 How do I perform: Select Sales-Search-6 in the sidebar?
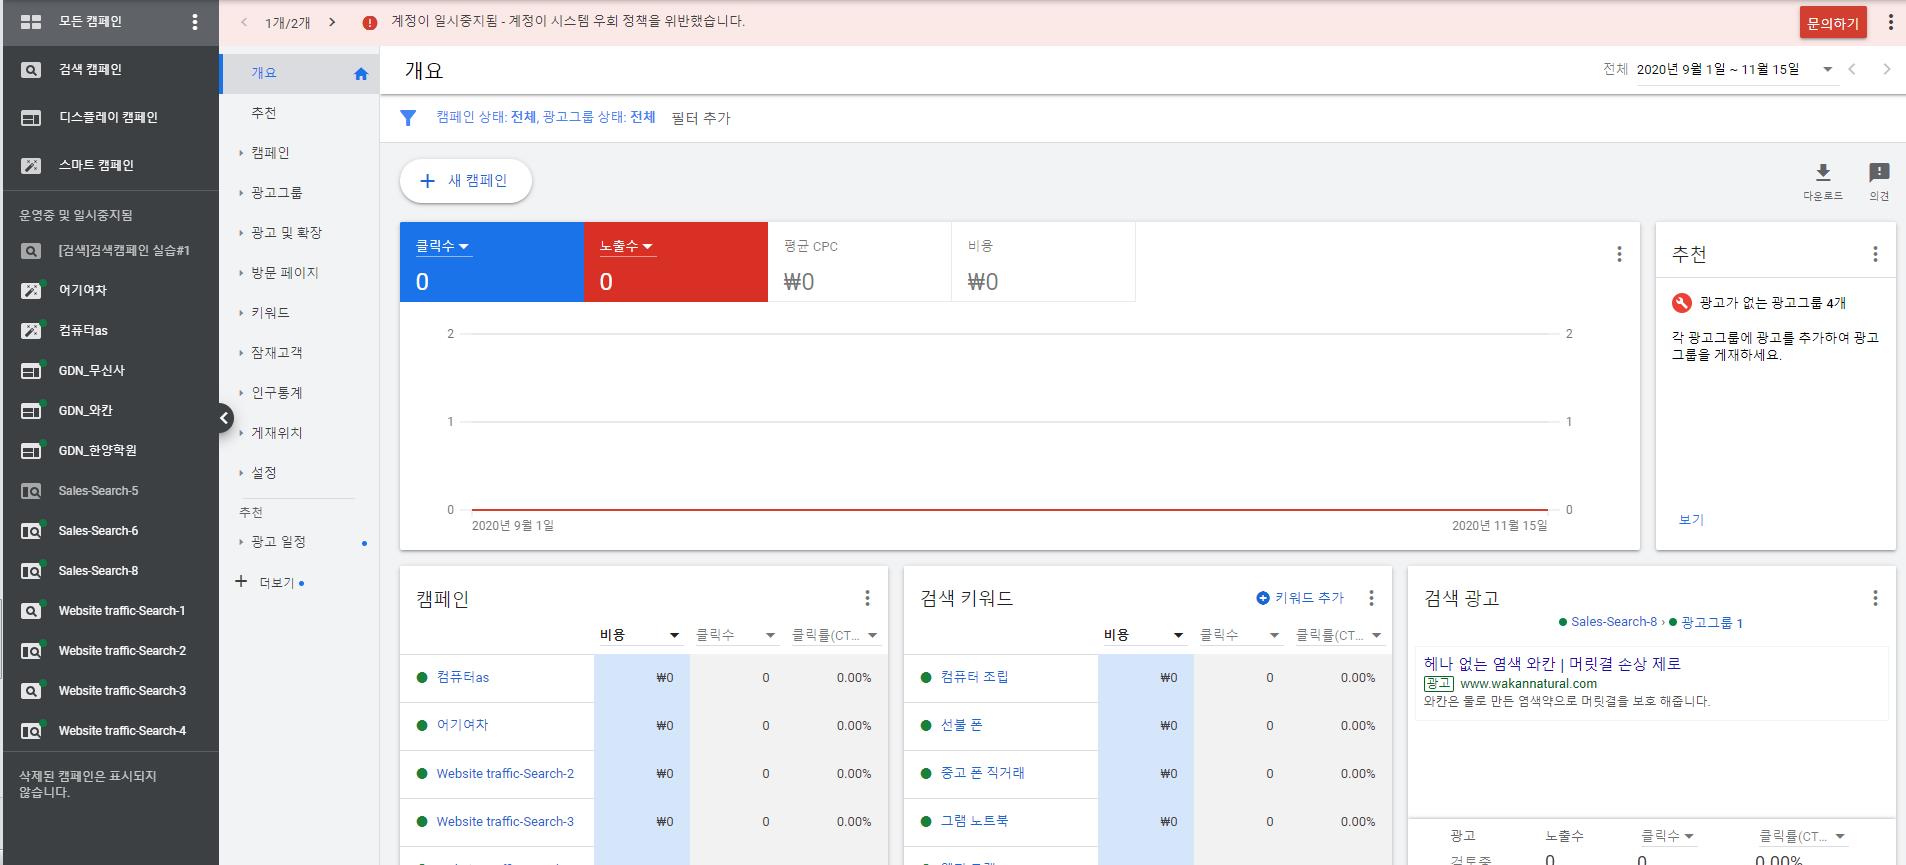[98, 531]
